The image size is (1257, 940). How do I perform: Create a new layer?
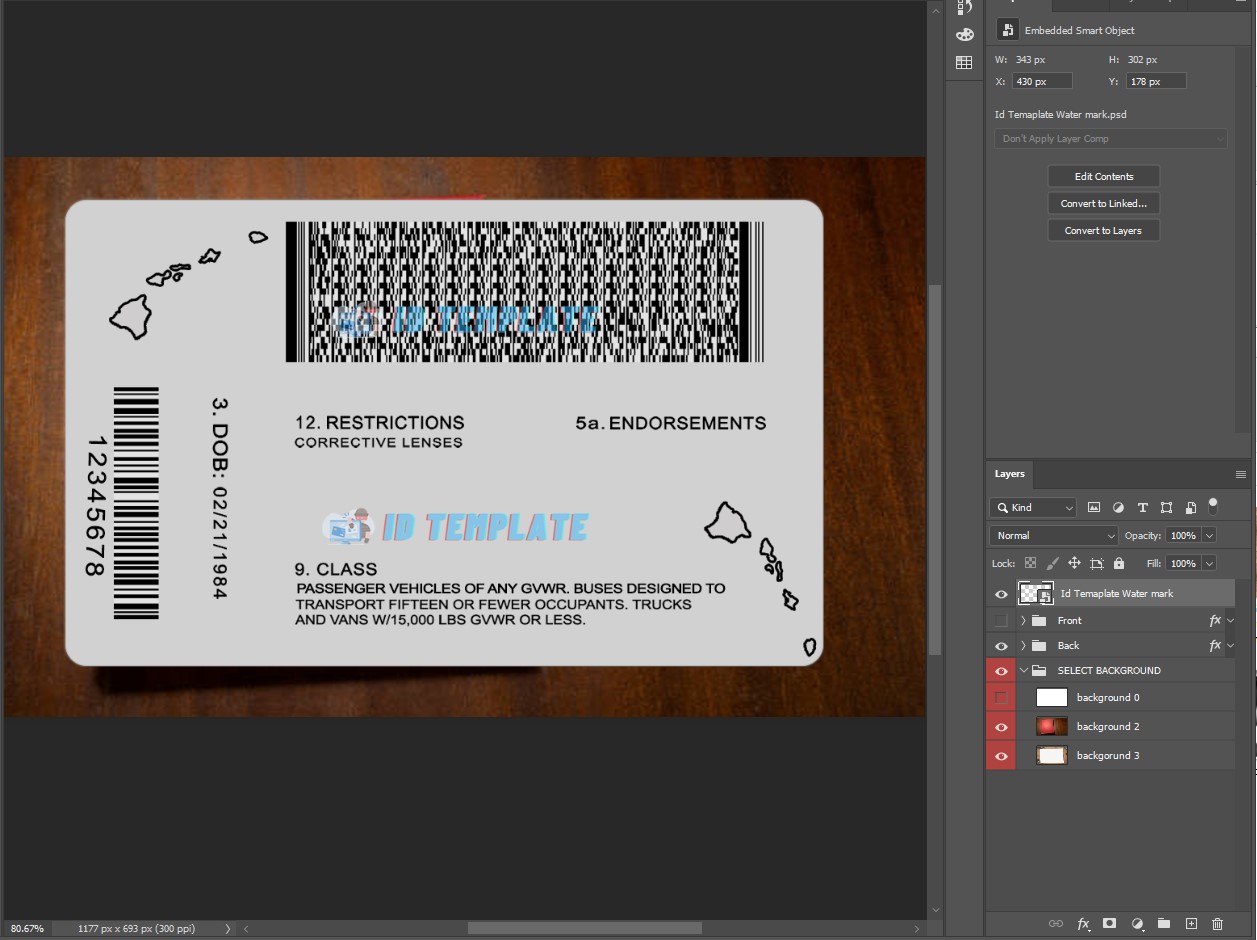pos(1191,924)
